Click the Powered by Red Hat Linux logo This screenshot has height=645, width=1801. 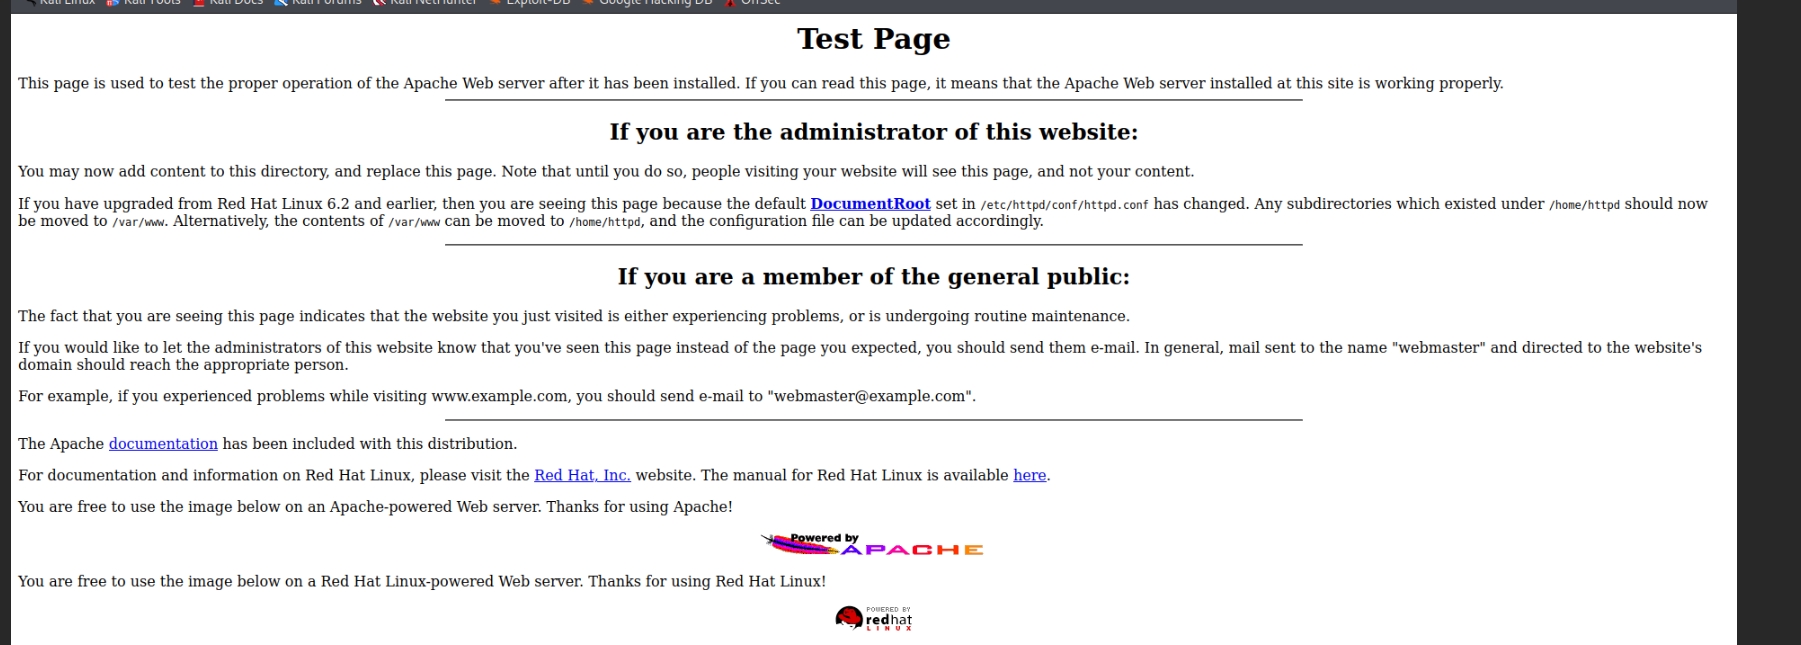pyautogui.click(x=873, y=618)
